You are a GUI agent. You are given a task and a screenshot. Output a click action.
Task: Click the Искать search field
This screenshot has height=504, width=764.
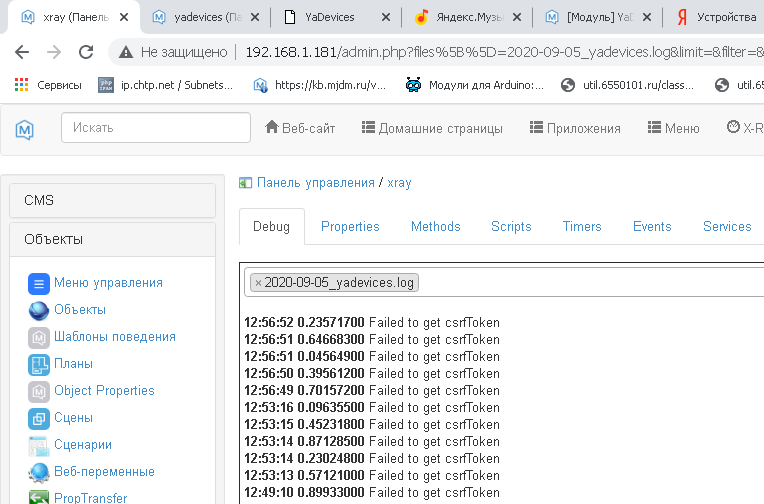point(156,127)
